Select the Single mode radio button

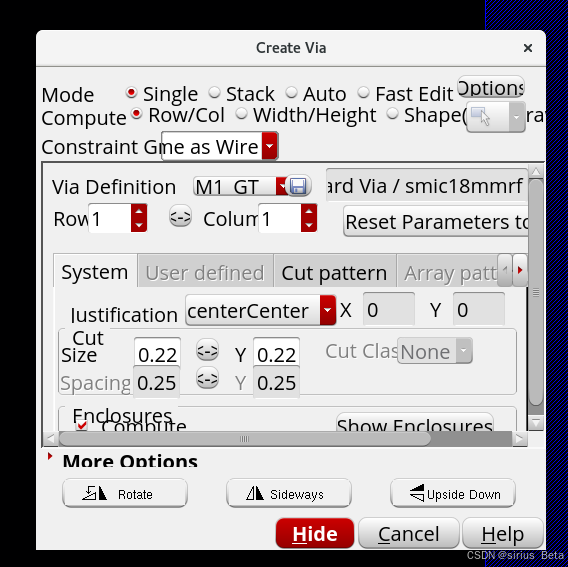tap(131, 93)
